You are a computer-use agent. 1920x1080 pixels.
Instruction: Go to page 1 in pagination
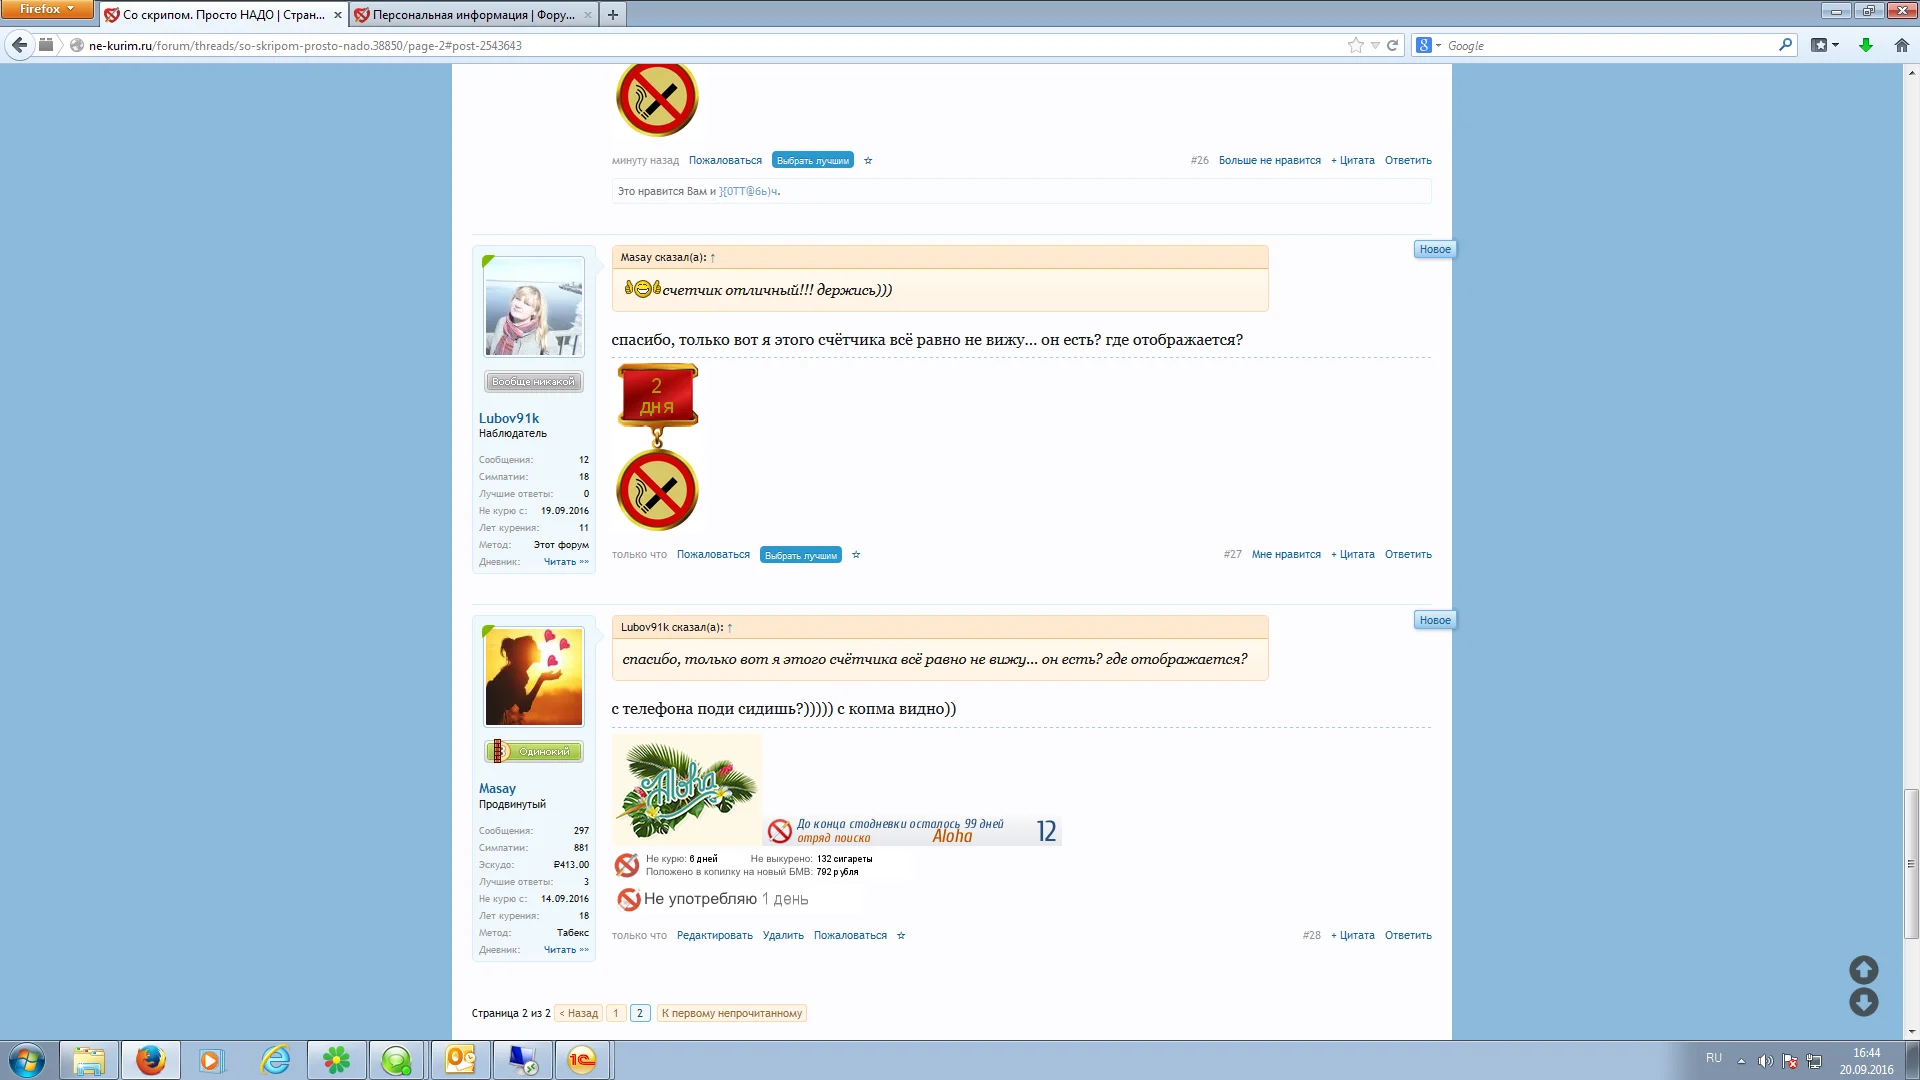pos(616,1013)
